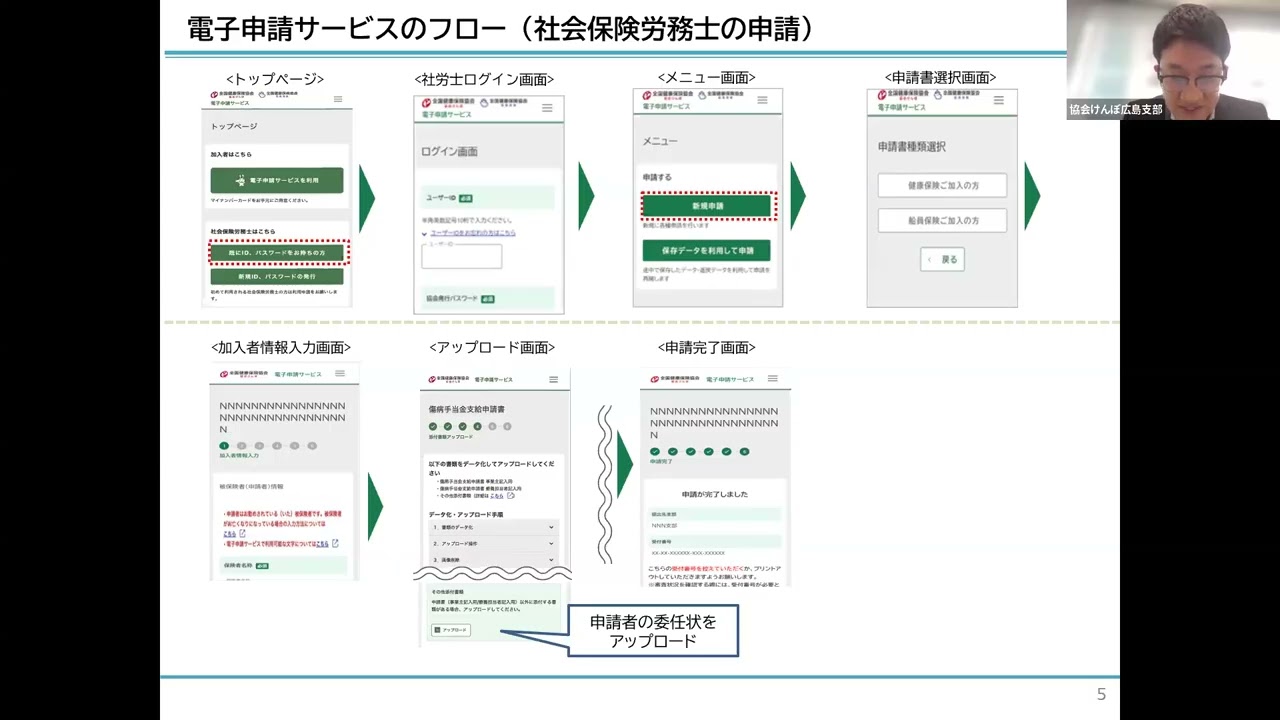The height and width of the screenshot is (720, 1280).
Task: Click the <加入者情報入力画面> caption
Action: [281, 347]
